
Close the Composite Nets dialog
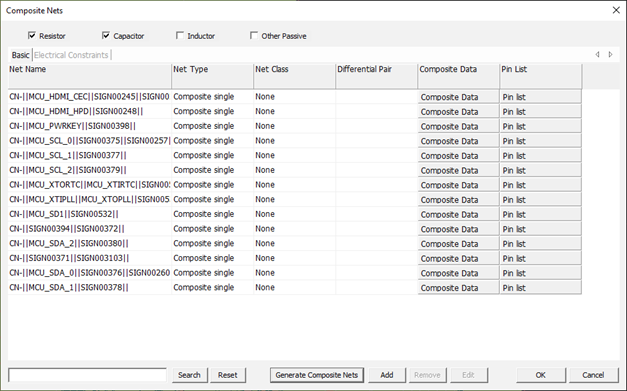tap(616, 10)
